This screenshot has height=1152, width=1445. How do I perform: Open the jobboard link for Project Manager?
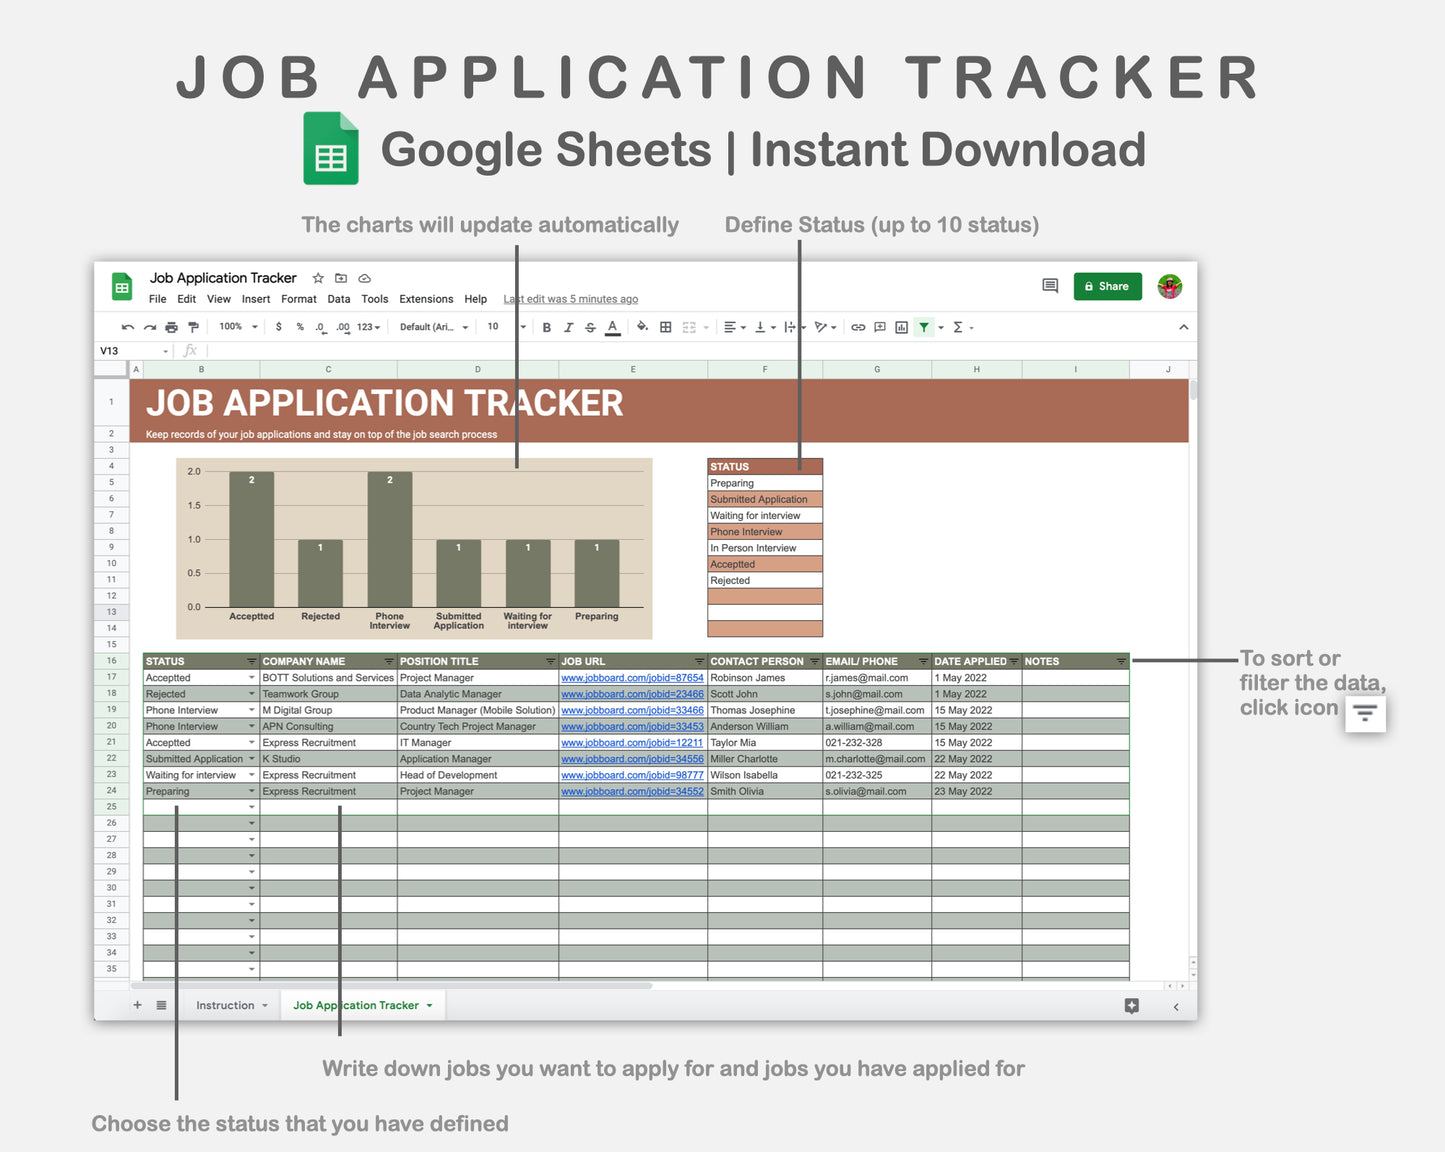click(632, 677)
